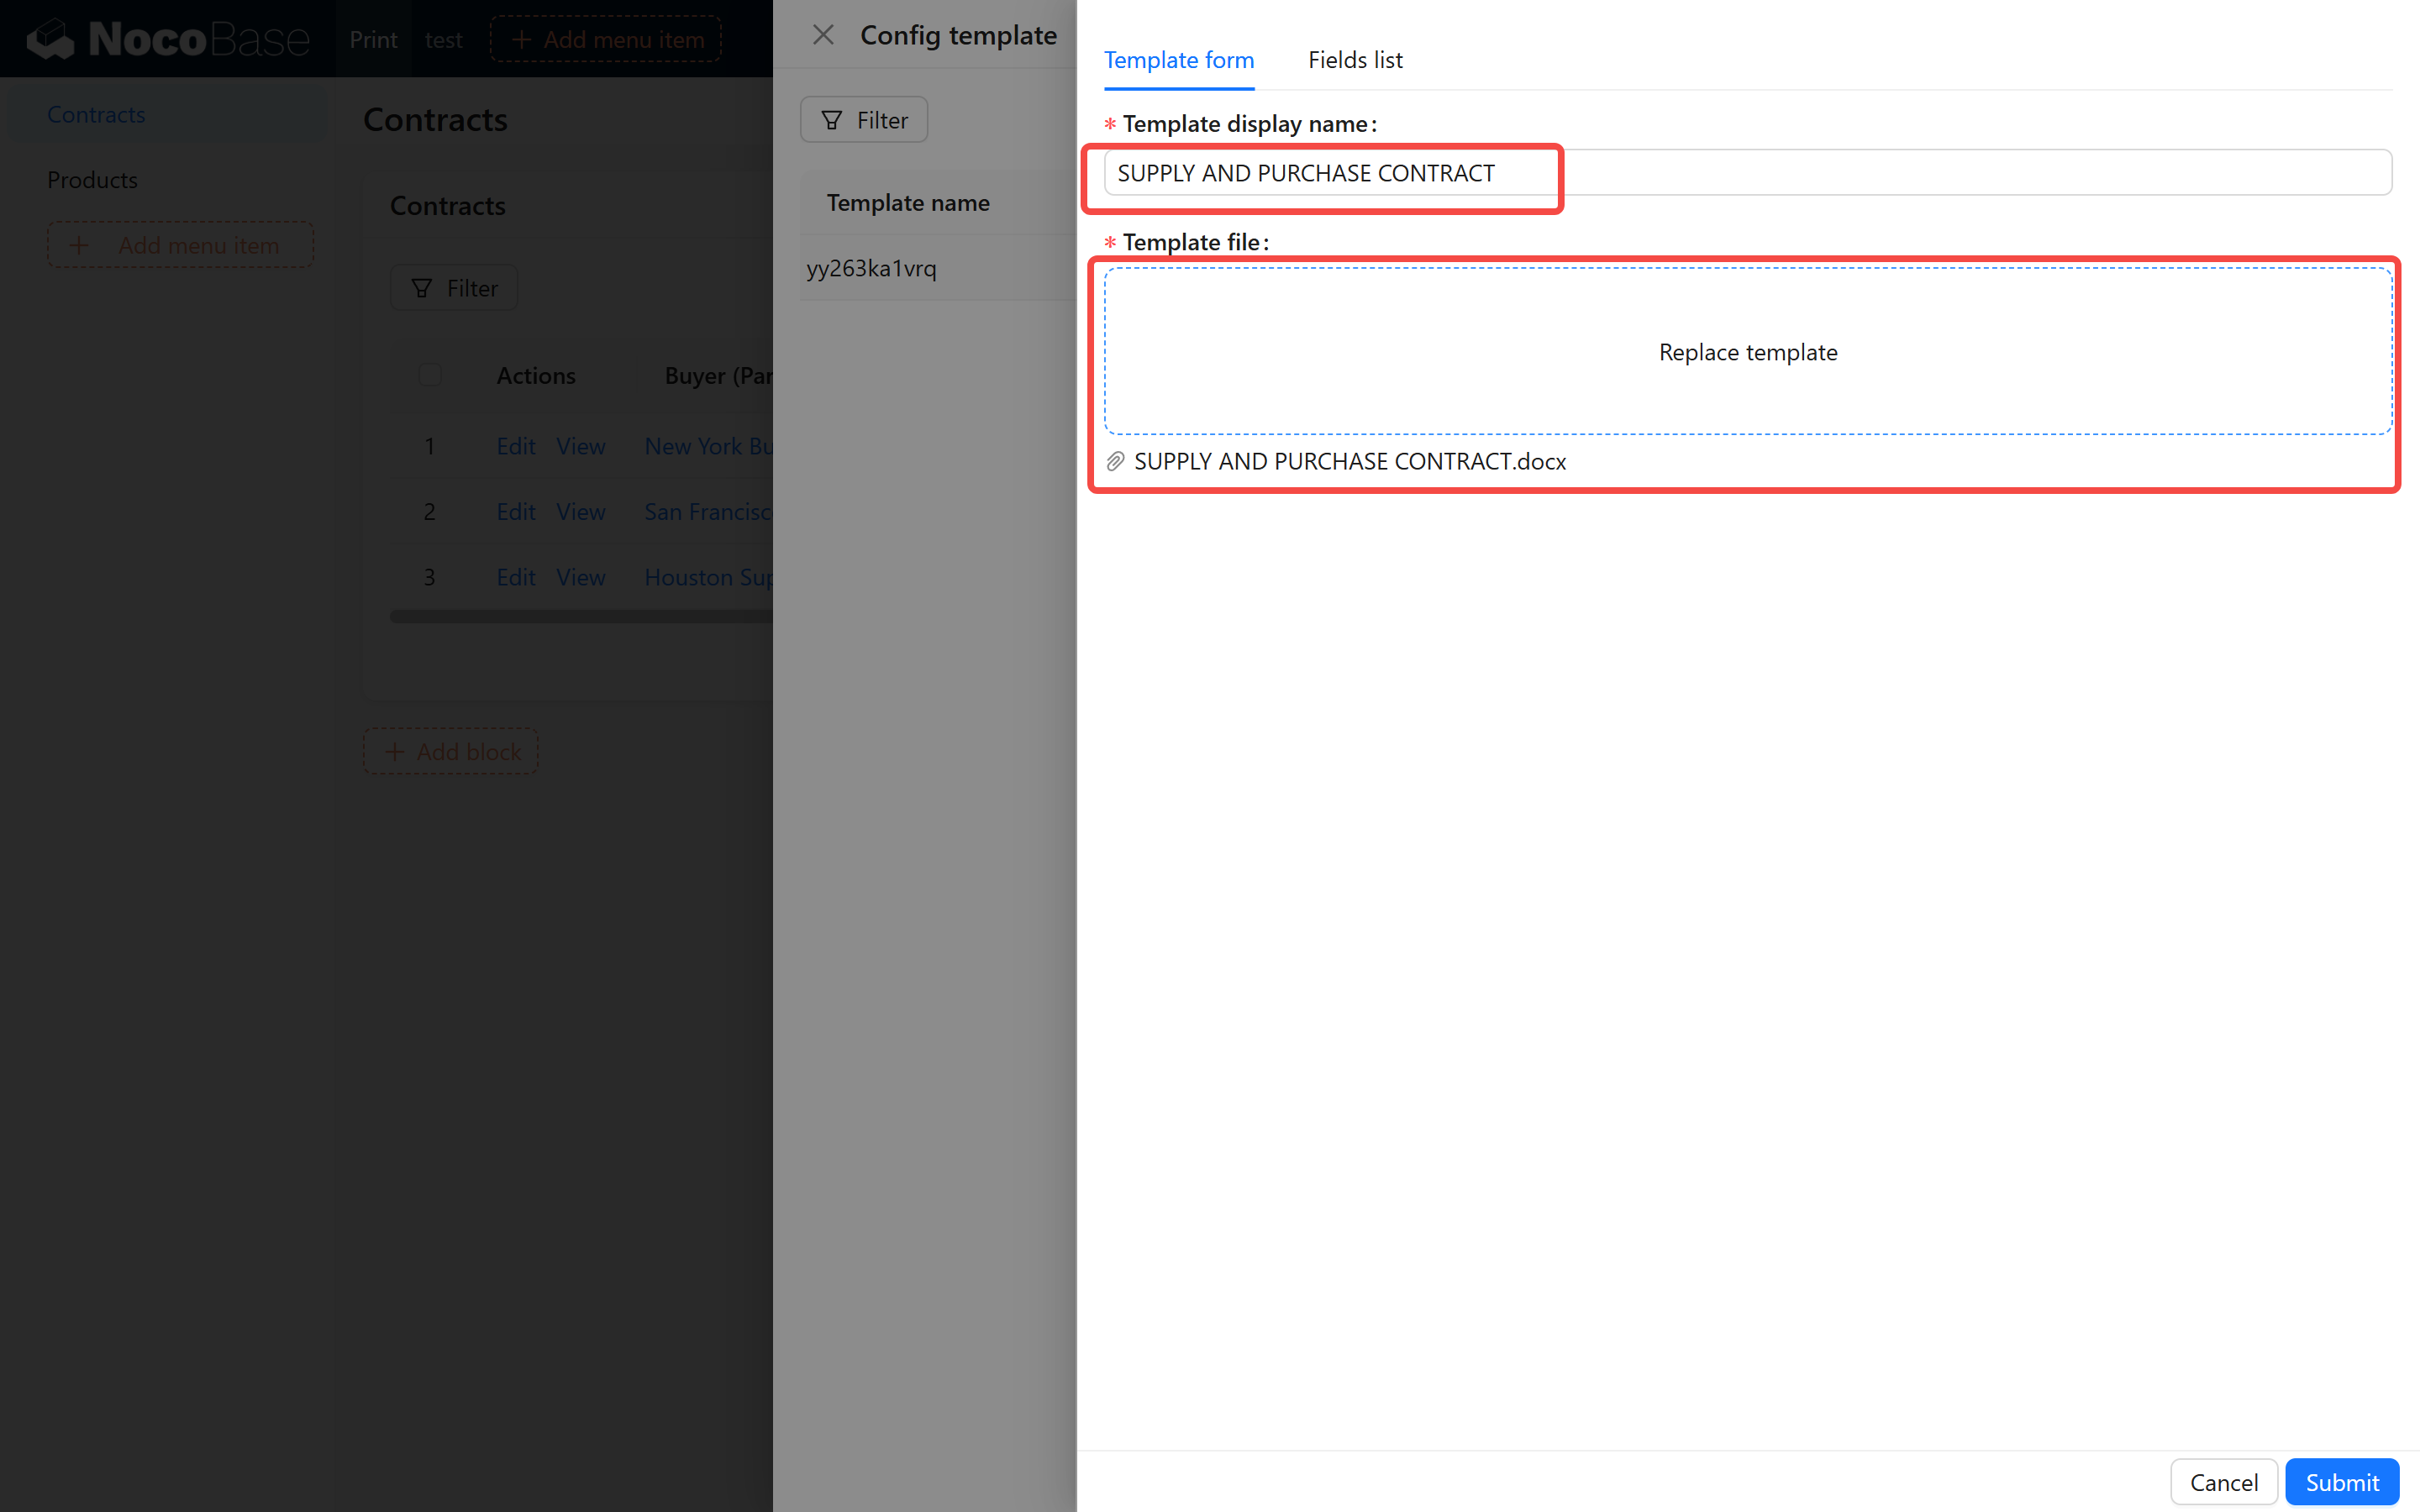Click the Replace template upload area
Viewport: 2420px width, 1512px height.
(x=1746, y=351)
